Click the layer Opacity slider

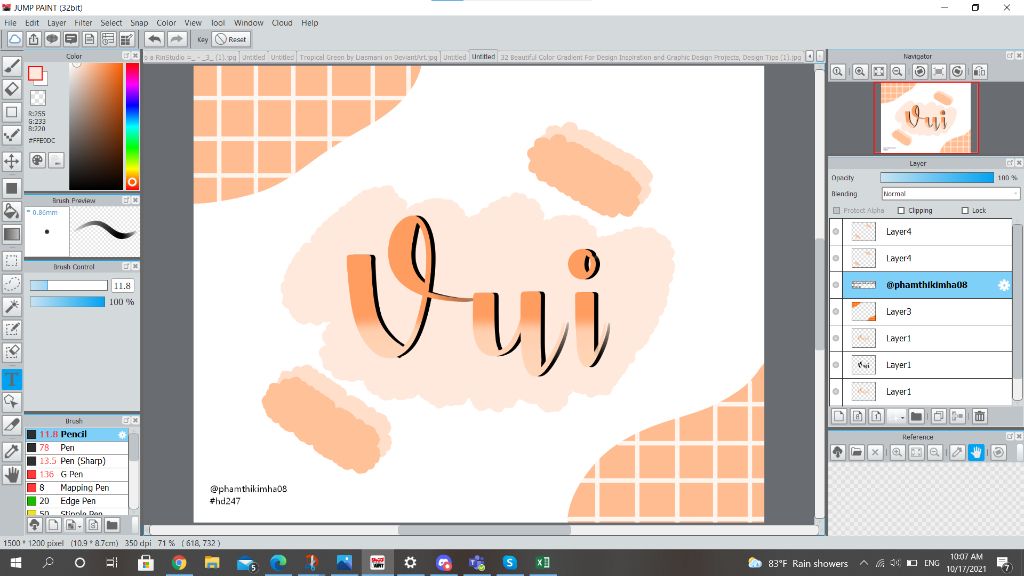pos(937,178)
